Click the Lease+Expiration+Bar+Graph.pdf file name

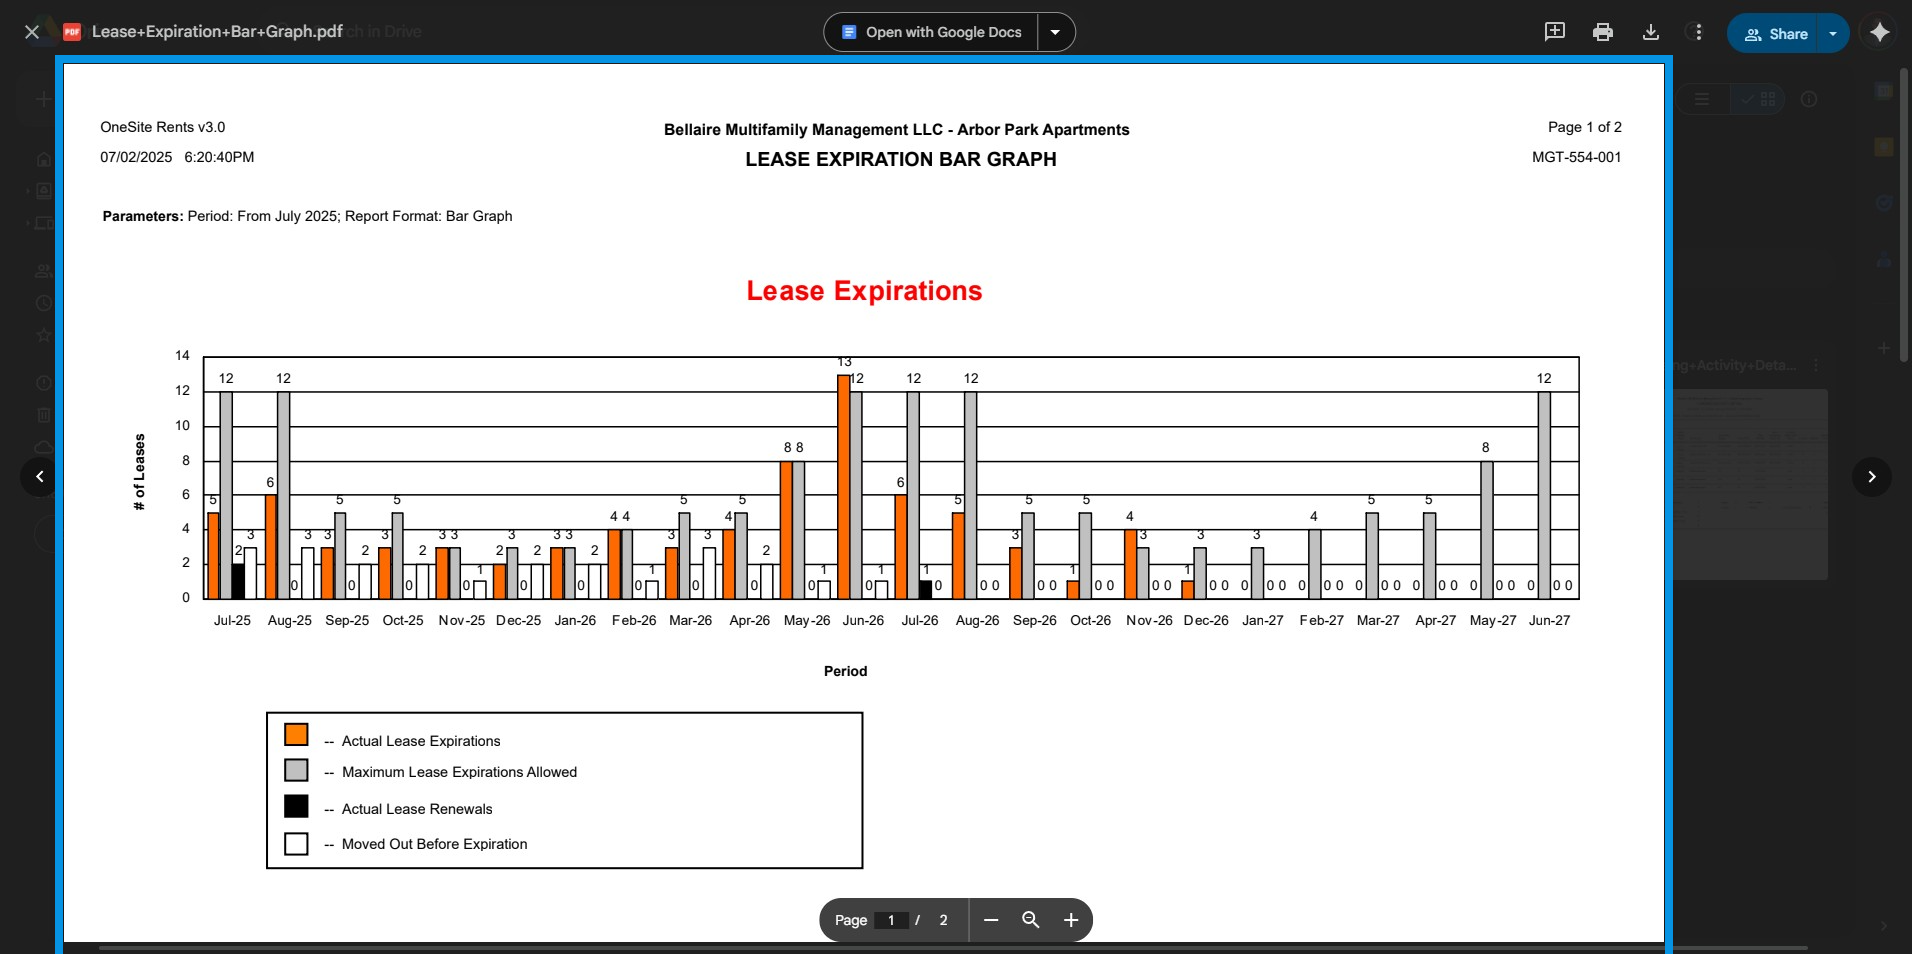point(217,31)
